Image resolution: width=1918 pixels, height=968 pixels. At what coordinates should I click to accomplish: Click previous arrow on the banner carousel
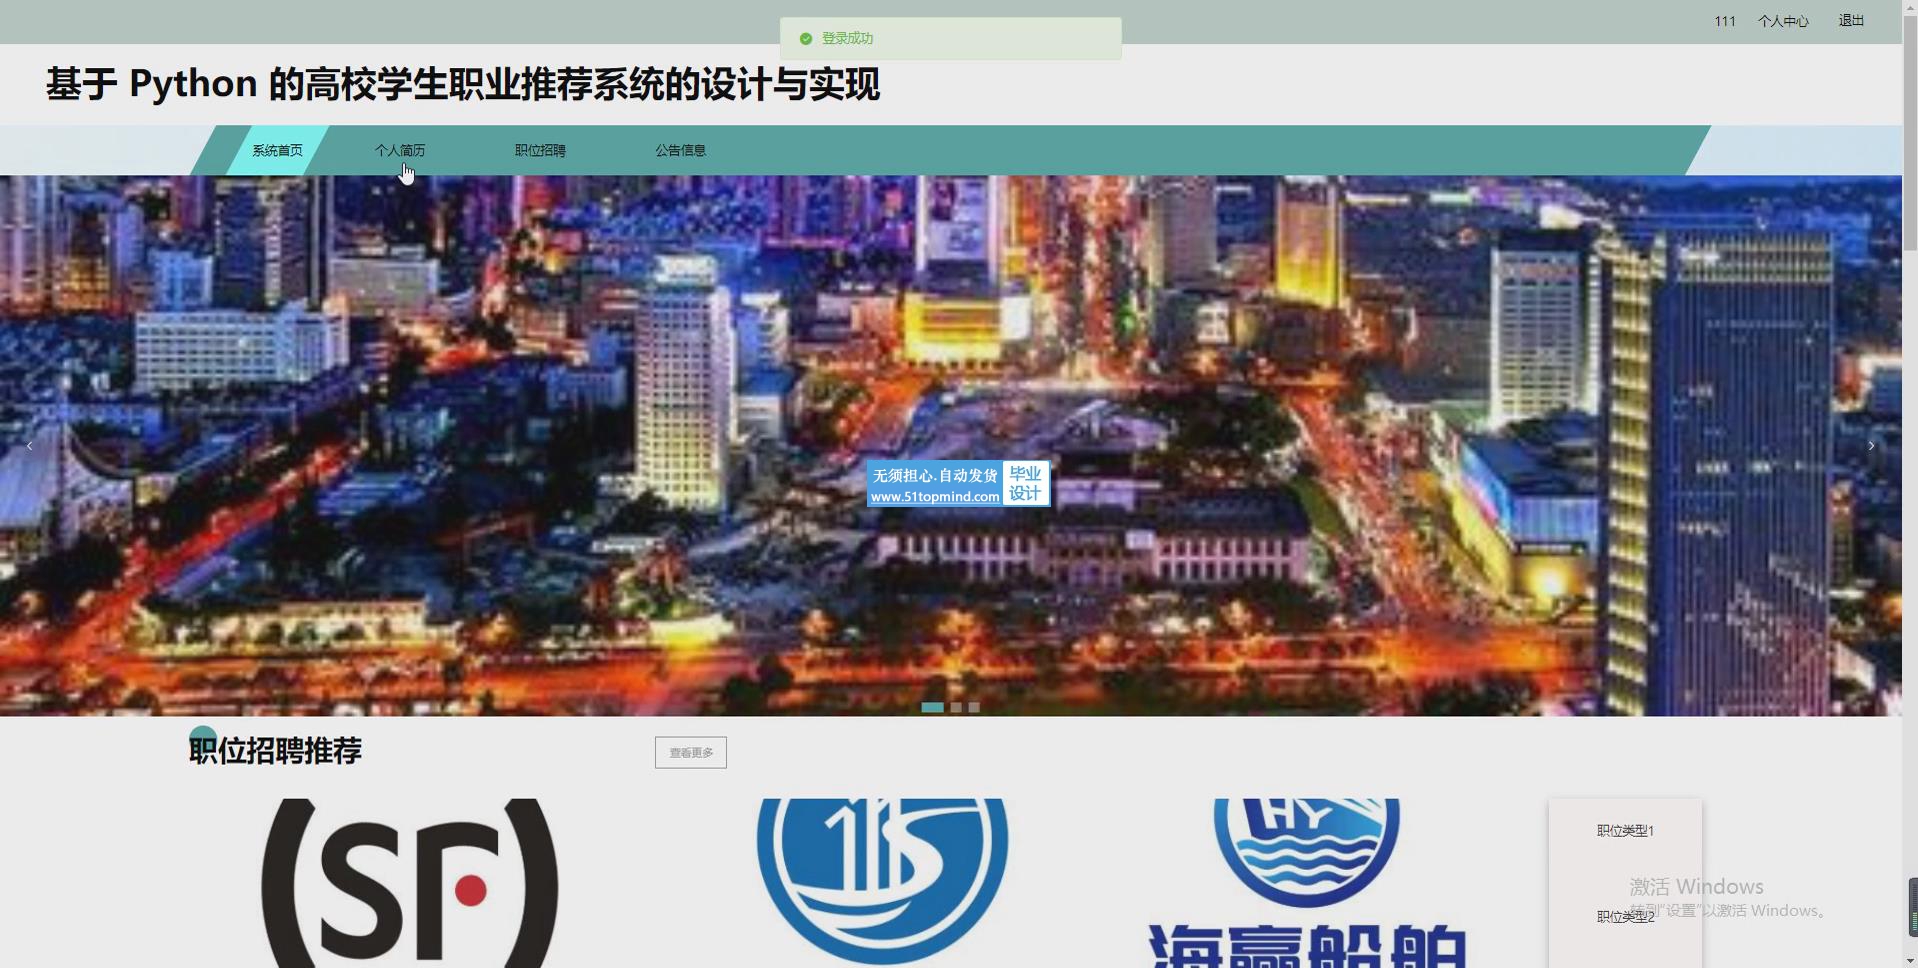(29, 446)
